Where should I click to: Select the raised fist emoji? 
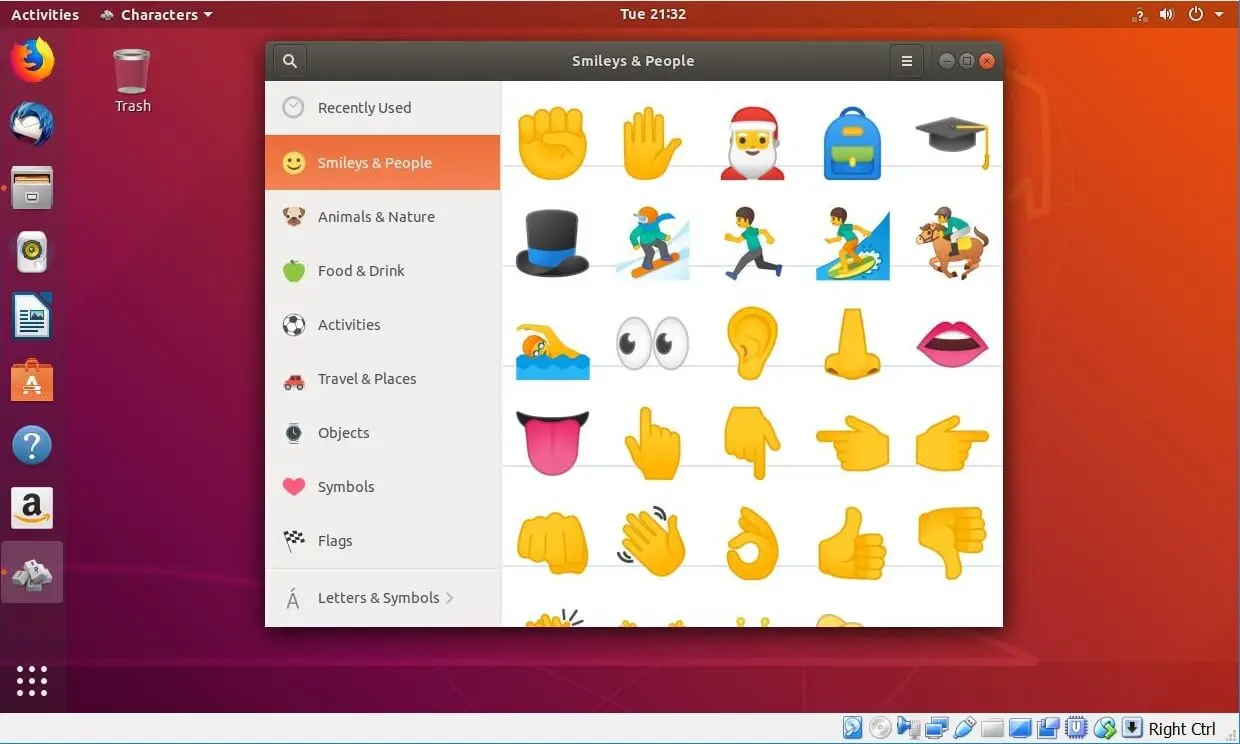click(x=552, y=144)
